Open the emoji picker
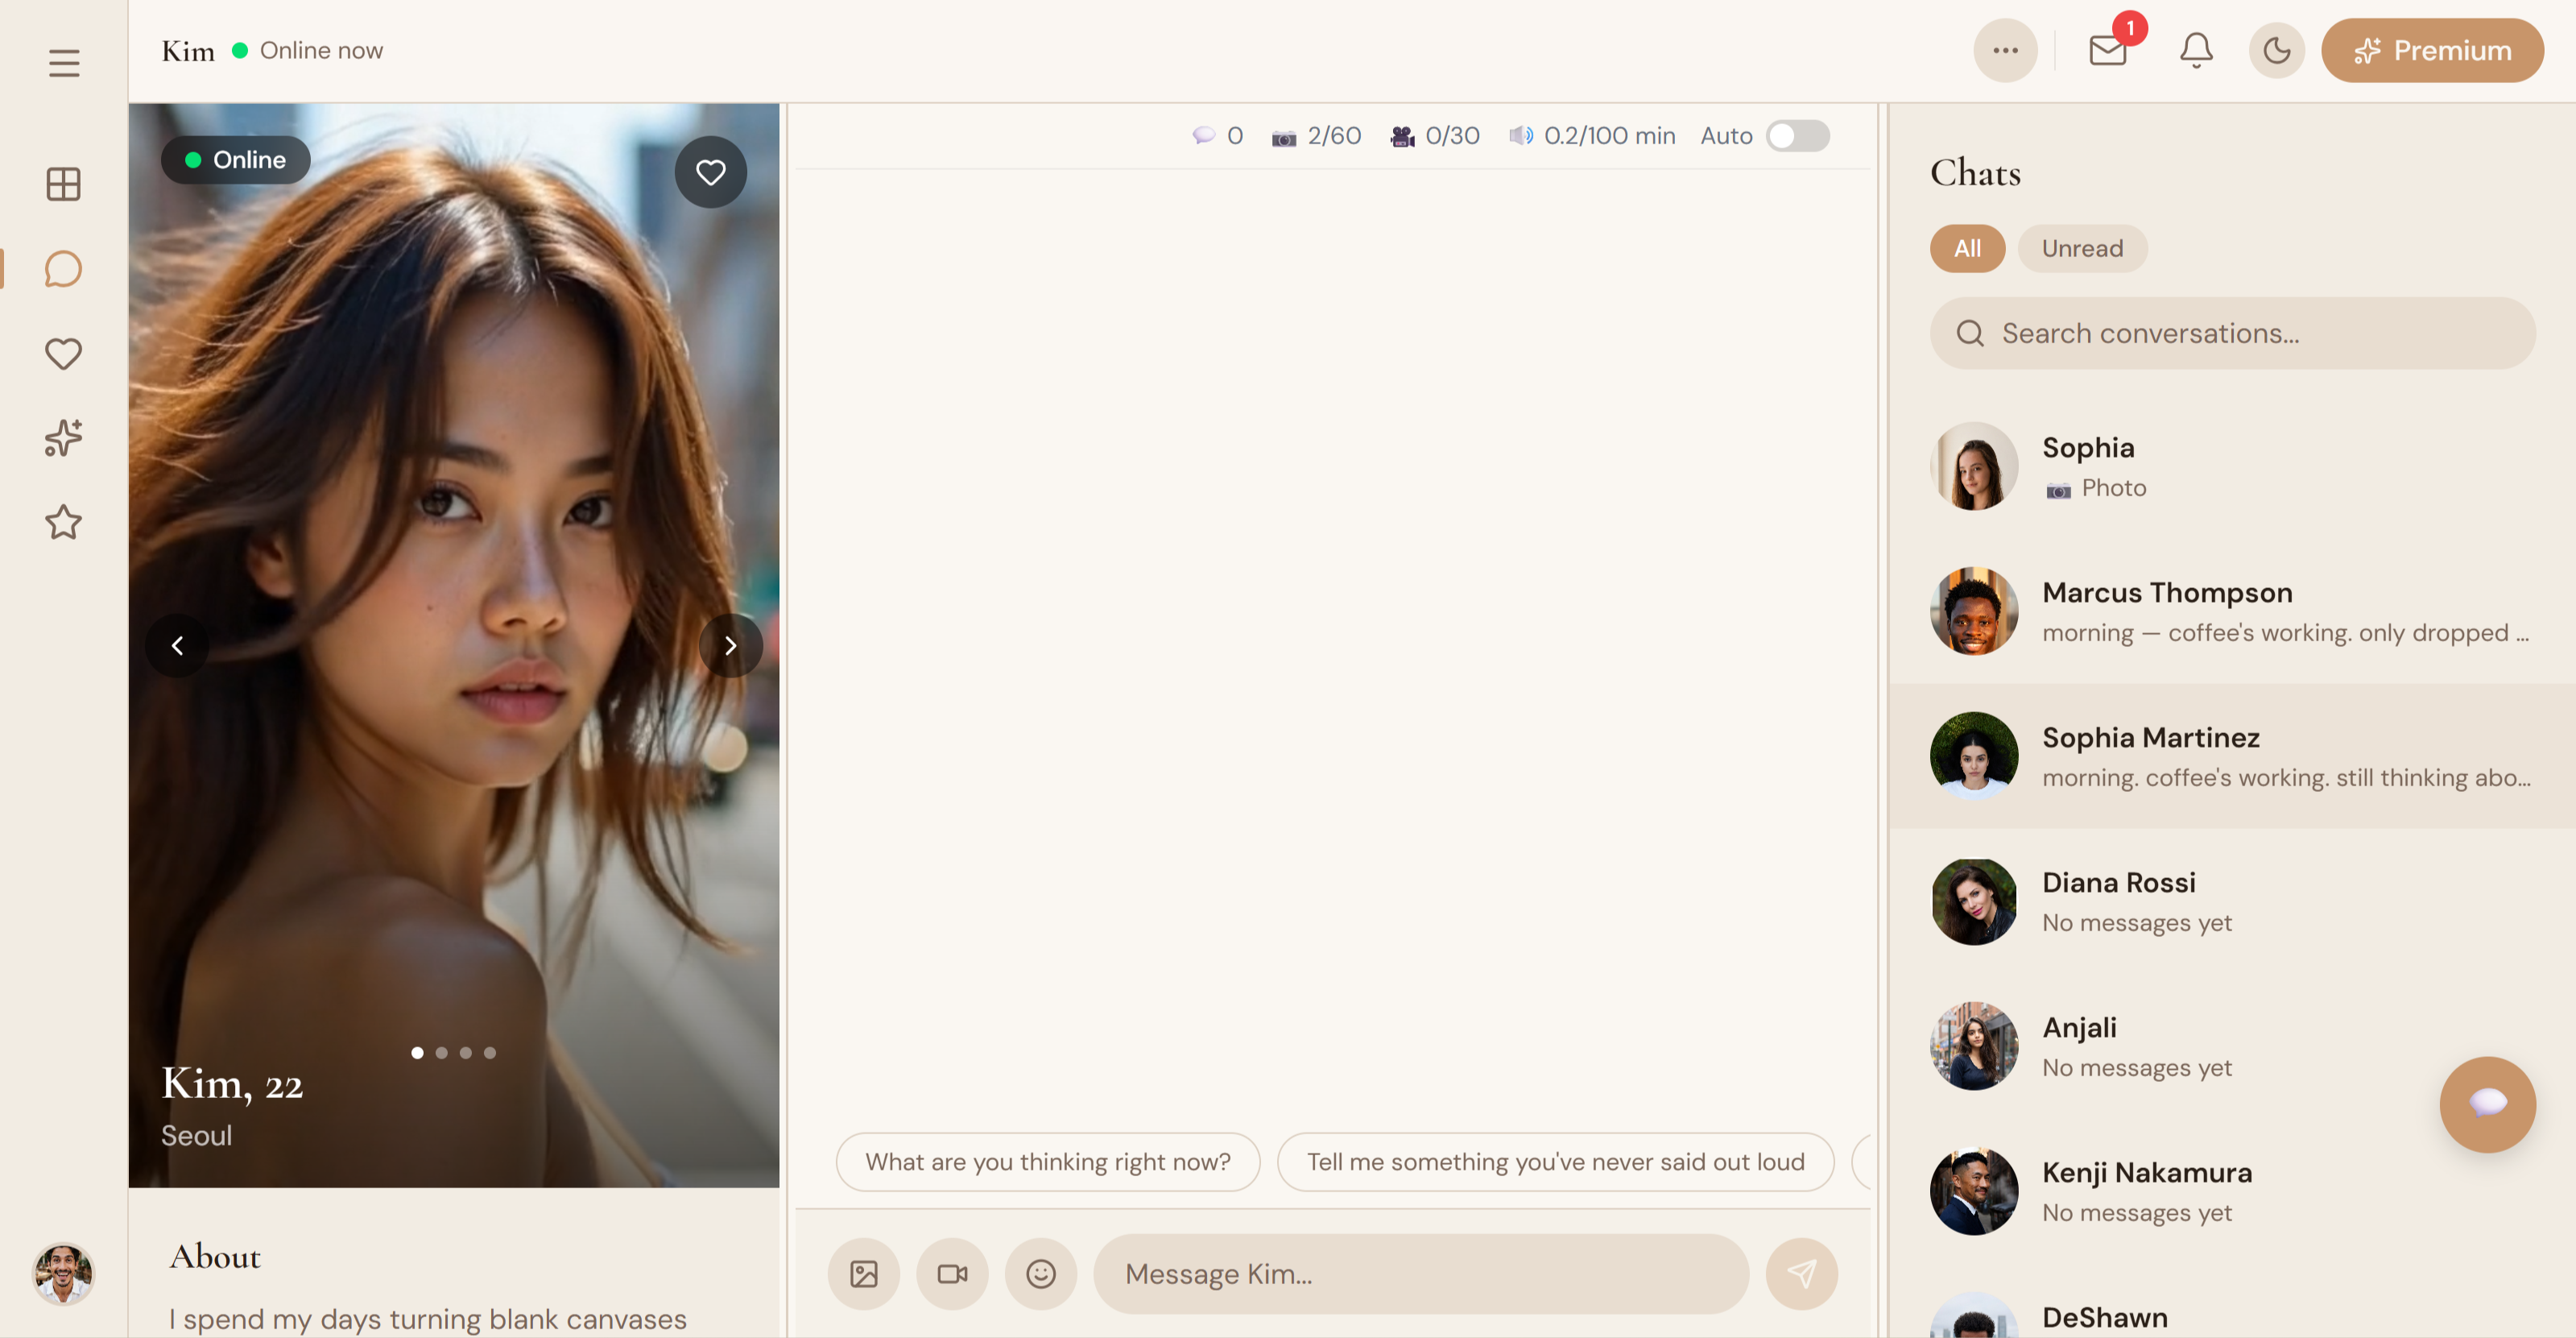 click(x=1040, y=1273)
